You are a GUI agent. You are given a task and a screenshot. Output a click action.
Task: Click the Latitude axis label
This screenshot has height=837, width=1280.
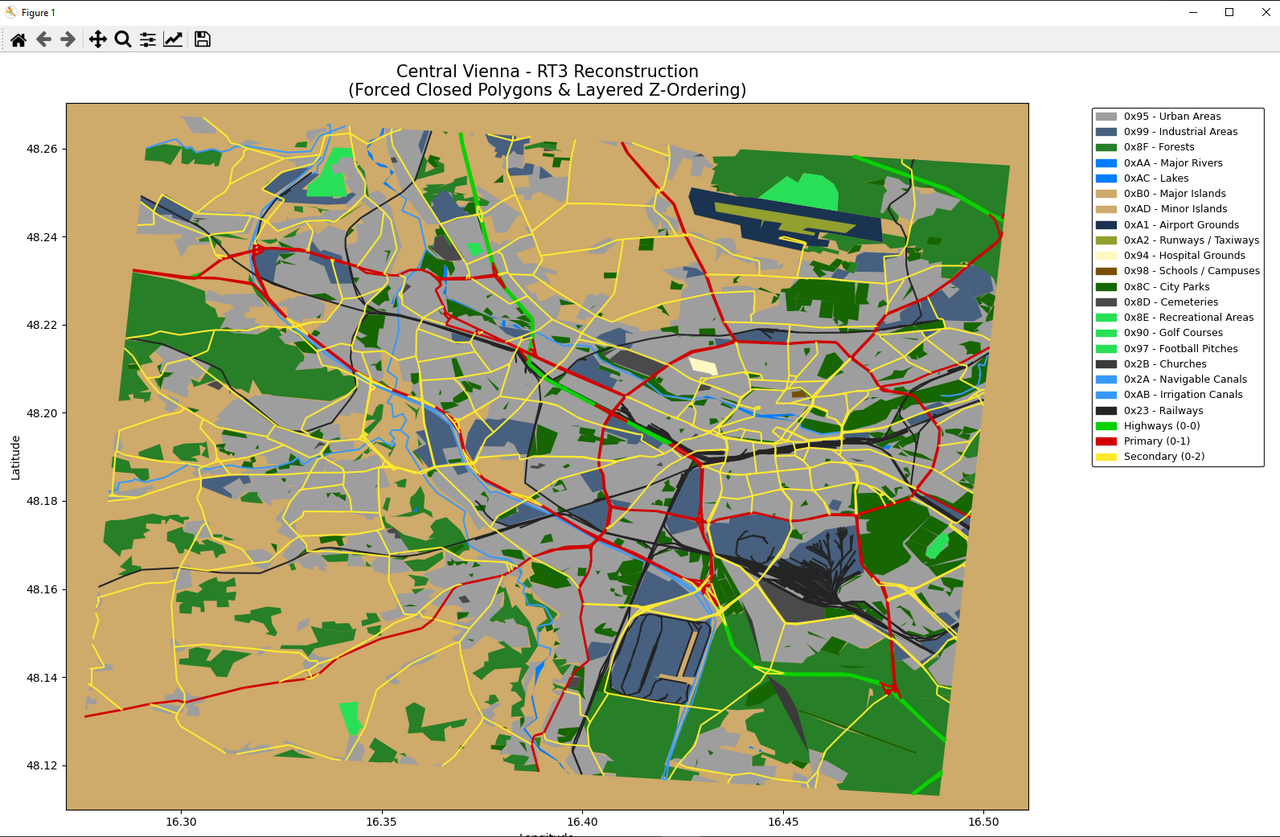pos(16,457)
